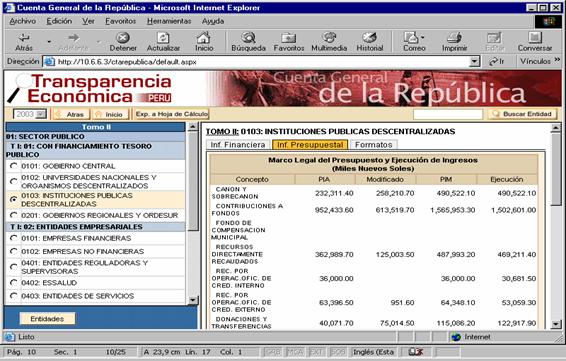This screenshot has width=566, height=361.
Task: Select the 0402: ESSALUD radio button
Action: (14, 283)
